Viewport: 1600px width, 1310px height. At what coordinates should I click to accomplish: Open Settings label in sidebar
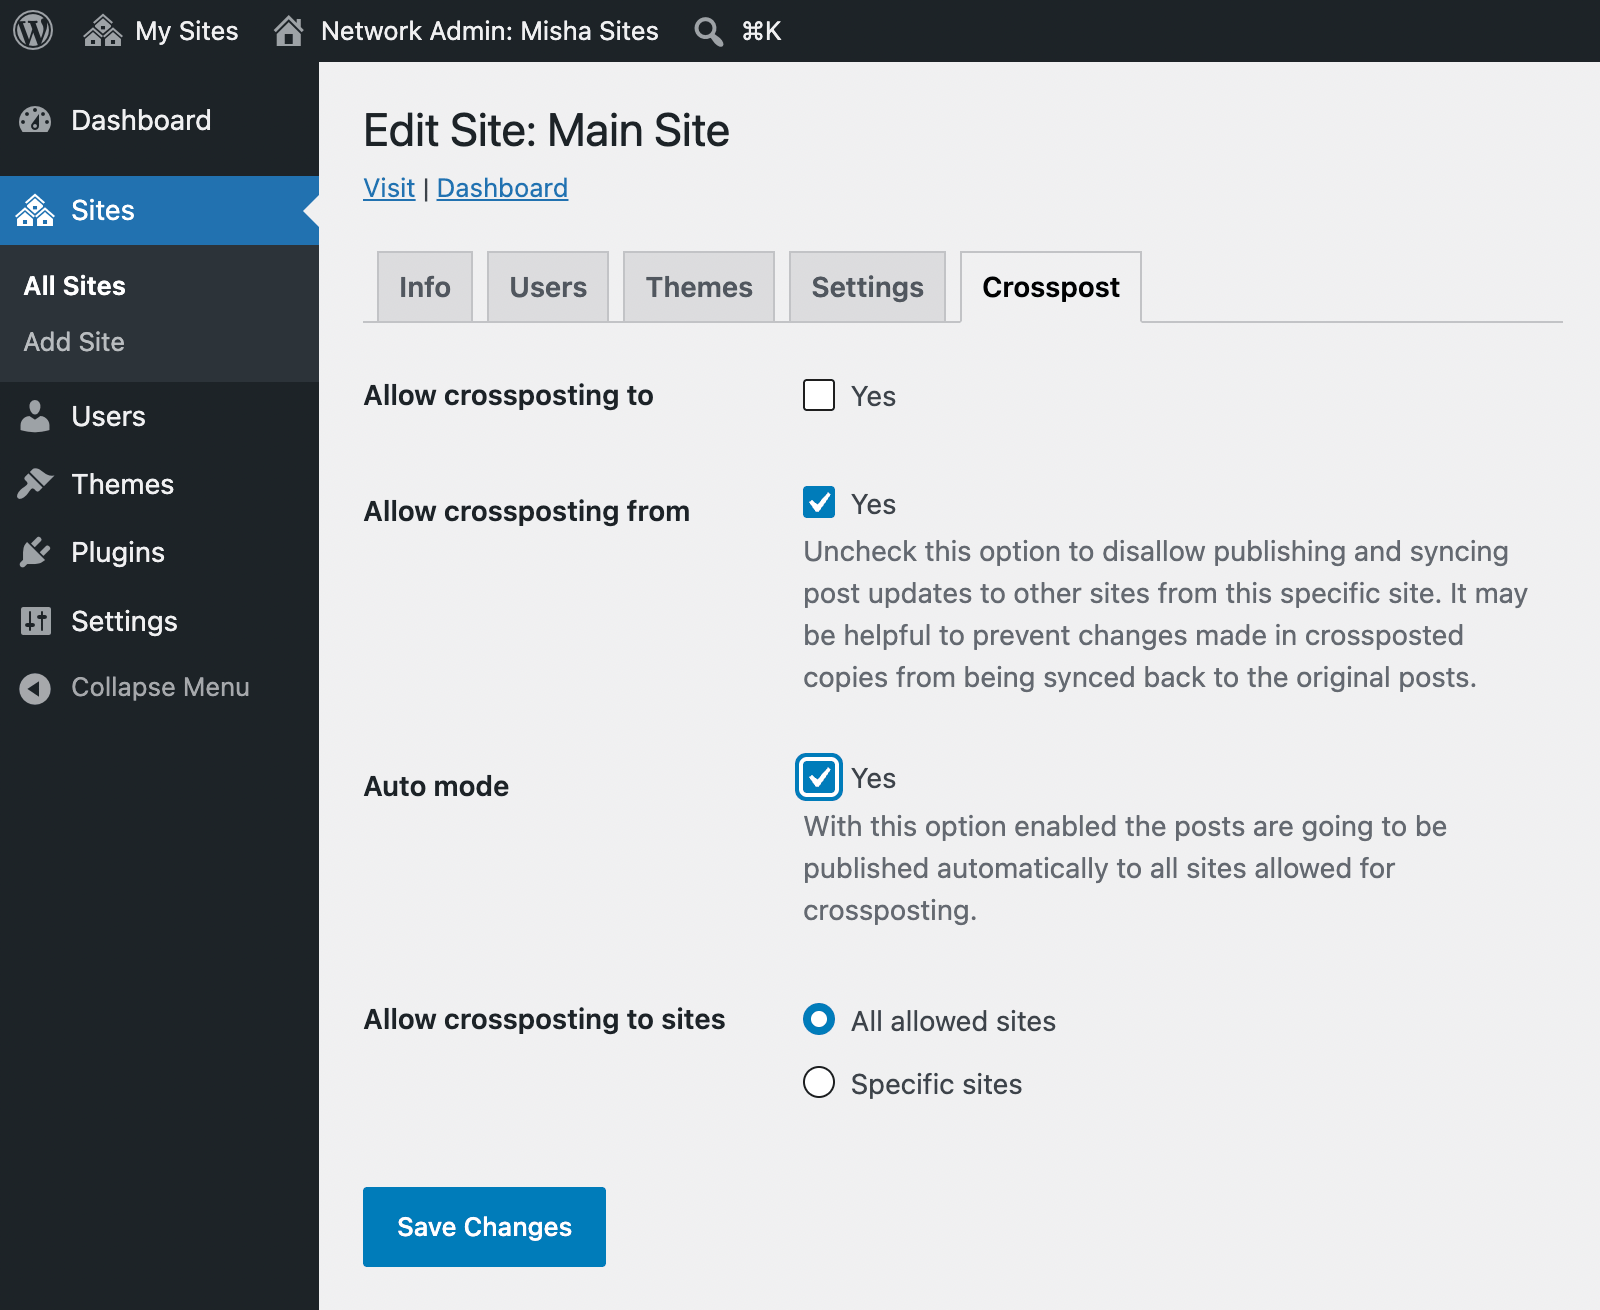pos(124,621)
